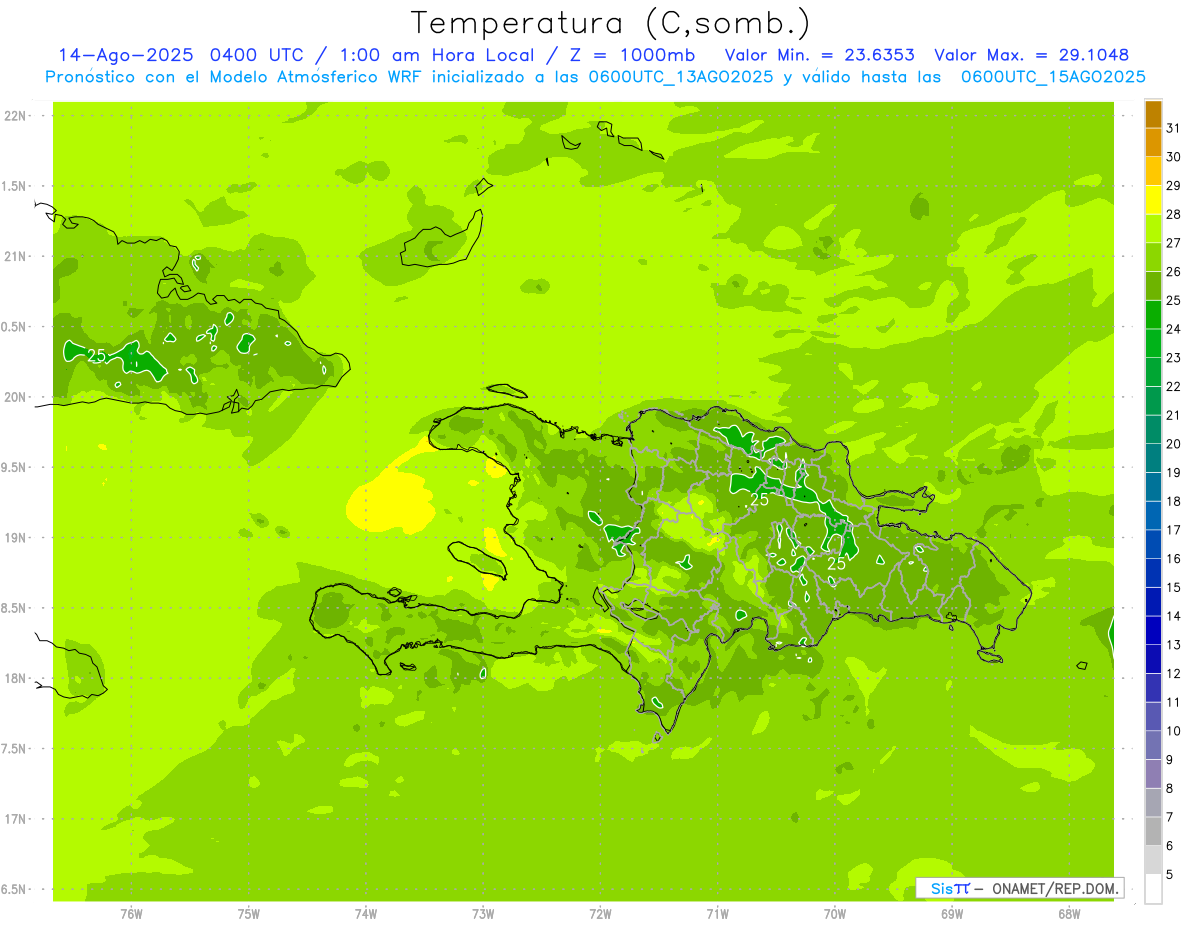The image size is (1200, 927).
Task: Click the 19N latitude label
Action: (x=15, y=538)
